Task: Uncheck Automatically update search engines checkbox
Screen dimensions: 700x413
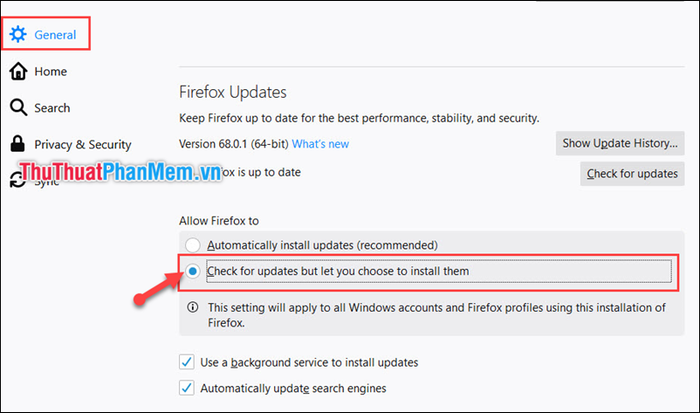Action: click(187, 388)
